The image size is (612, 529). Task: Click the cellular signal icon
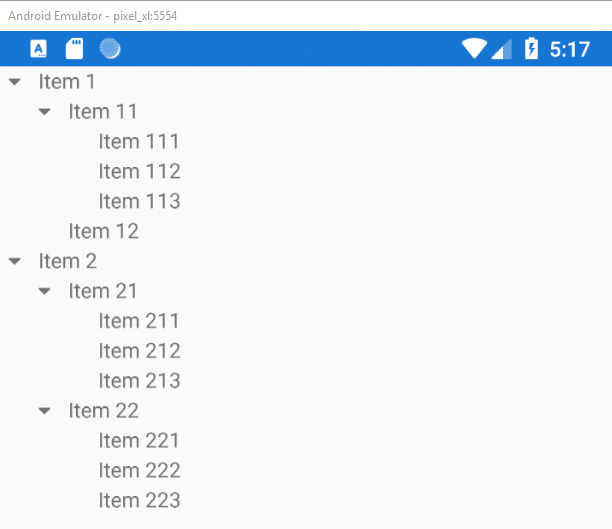[x=501, y=48]
